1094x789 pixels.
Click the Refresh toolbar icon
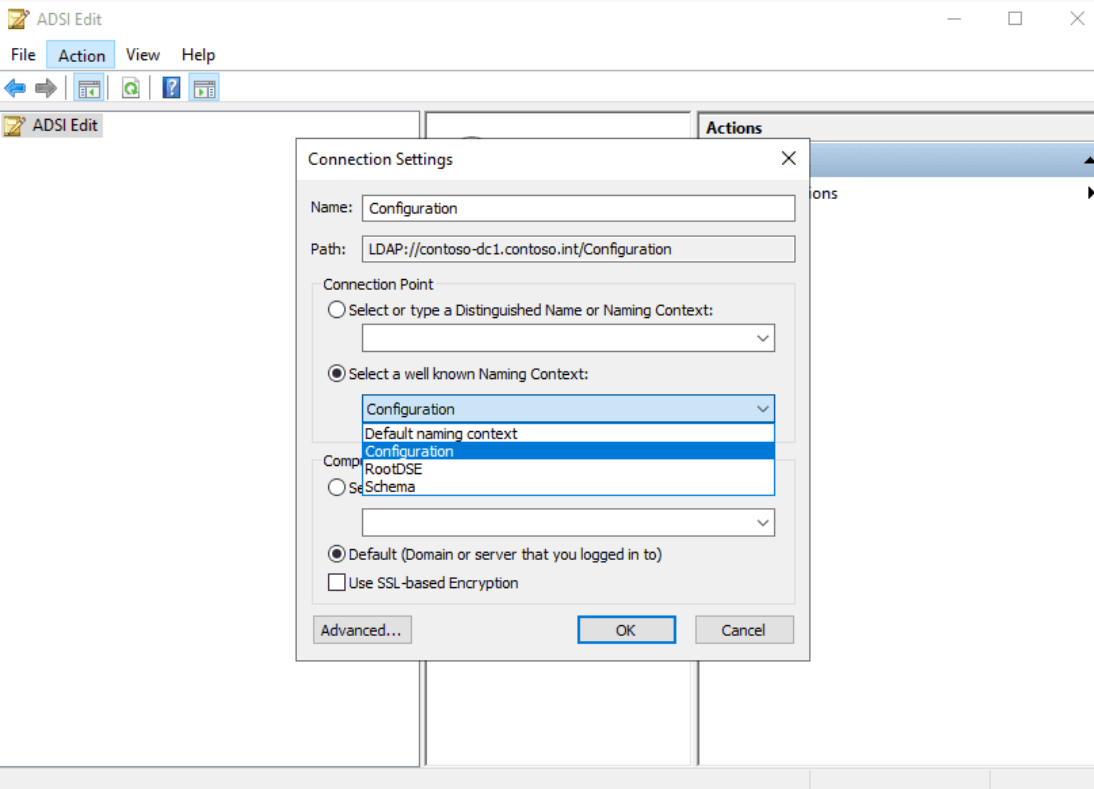(130, 87)
